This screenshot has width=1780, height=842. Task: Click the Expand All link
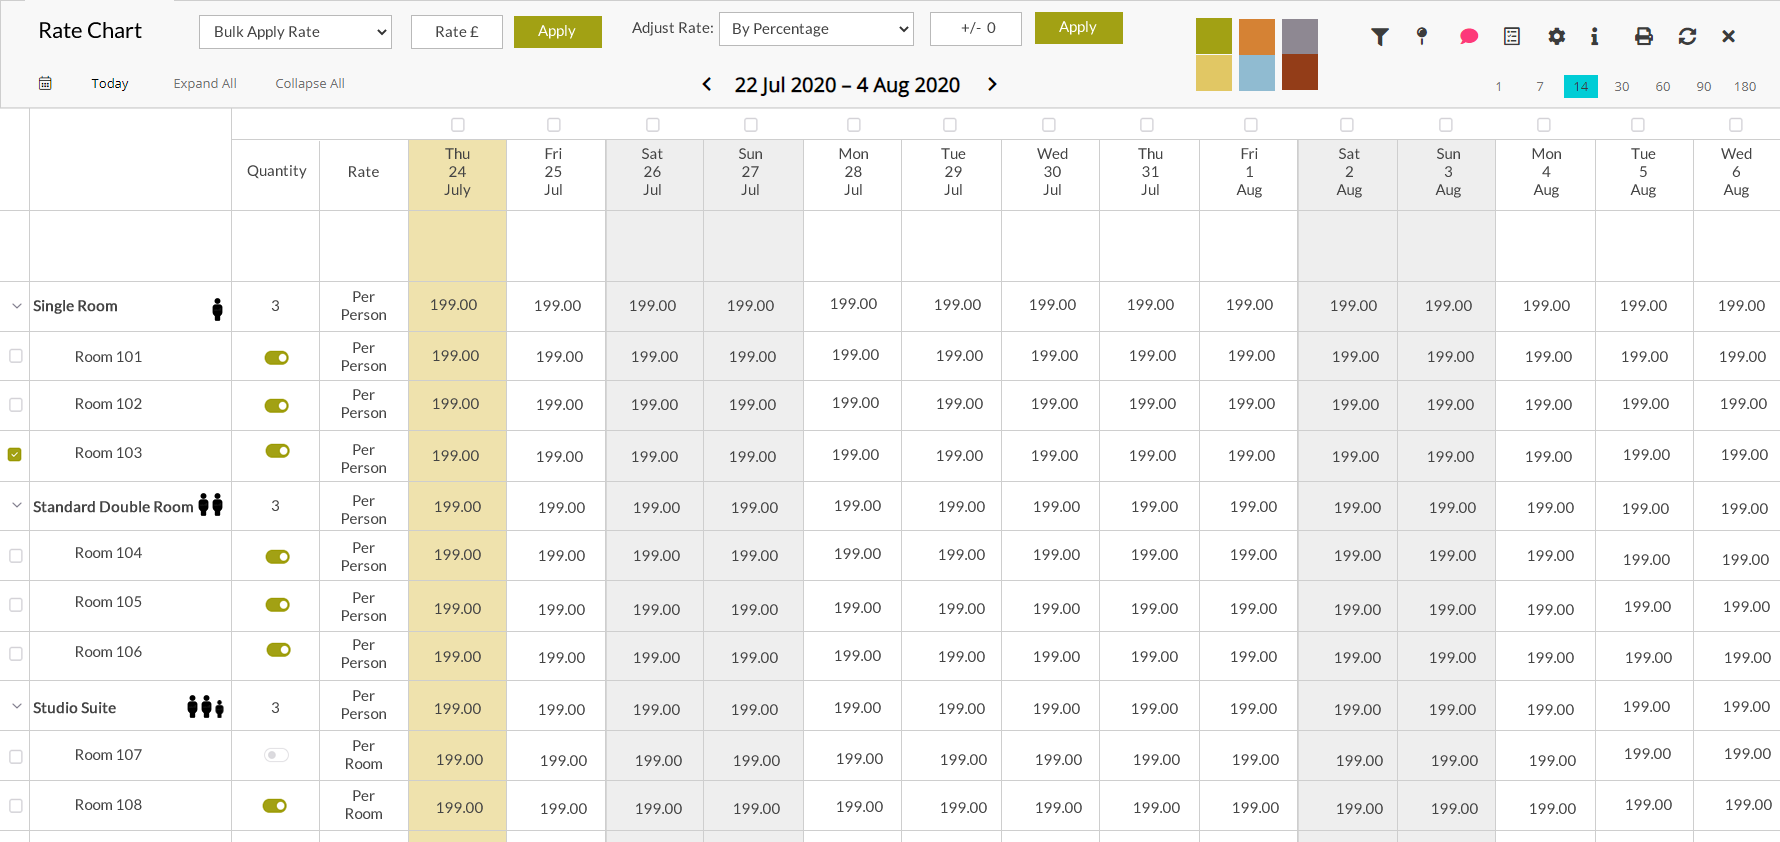coord(205,84)
